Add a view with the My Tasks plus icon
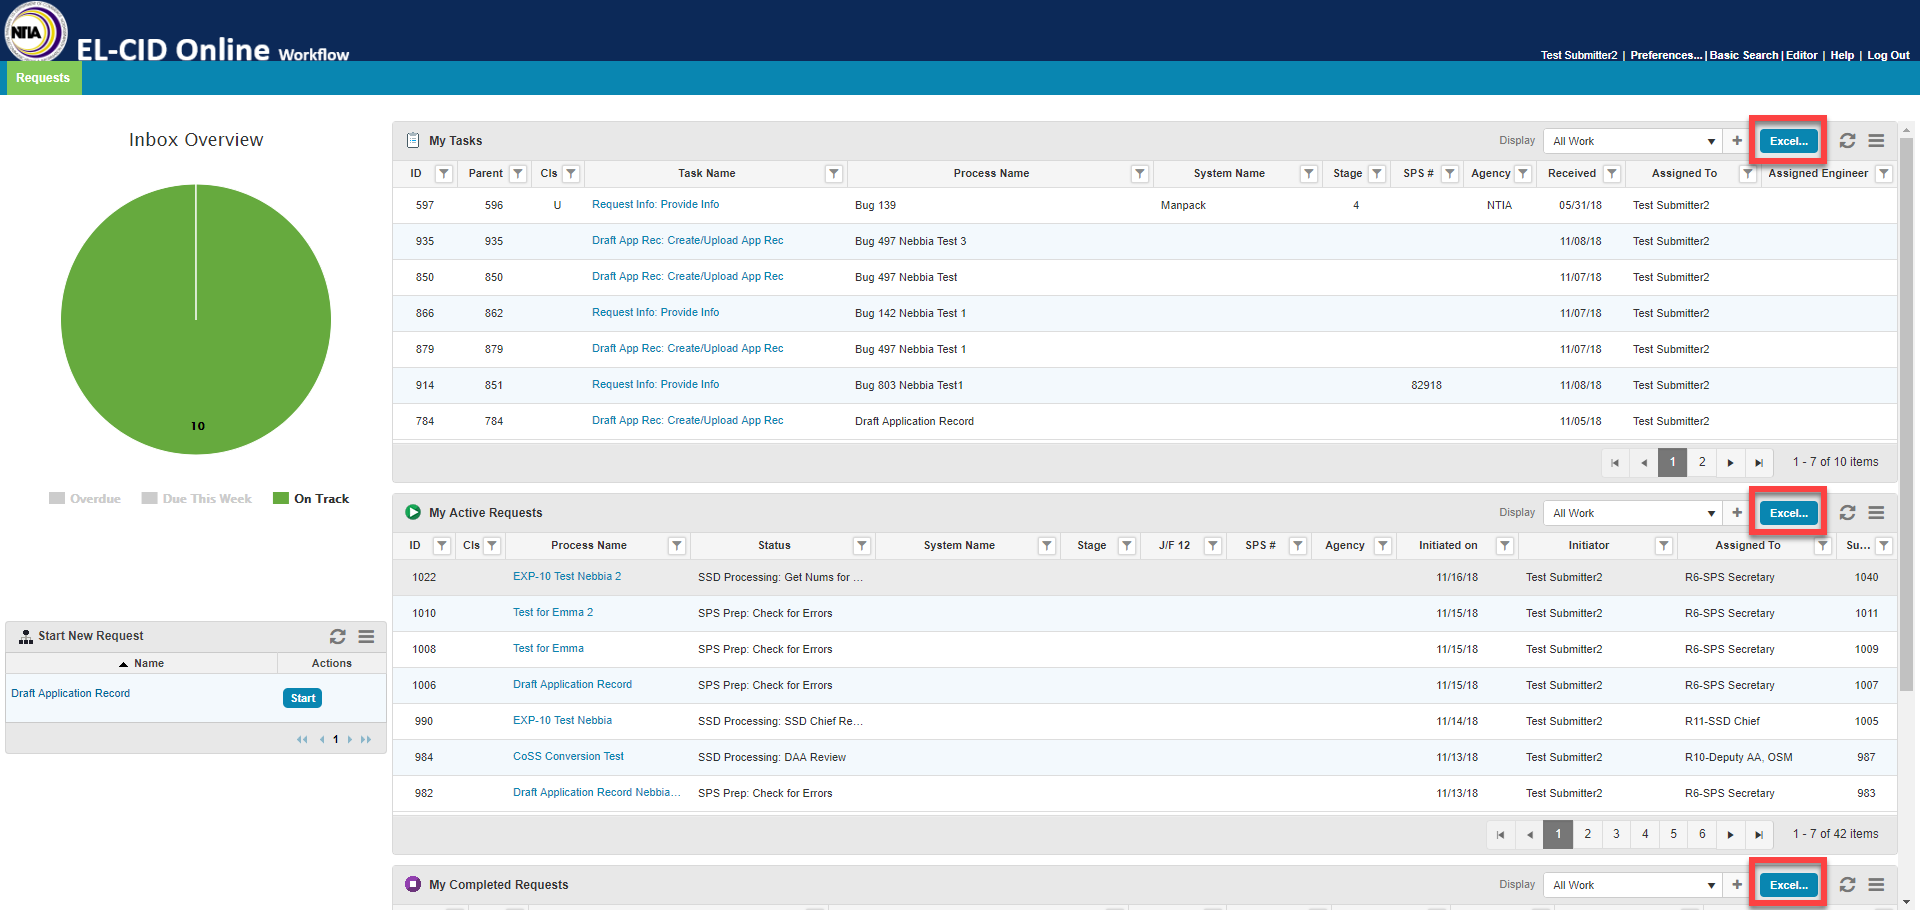1920x910 pixels. click(x=1737, y=141)
